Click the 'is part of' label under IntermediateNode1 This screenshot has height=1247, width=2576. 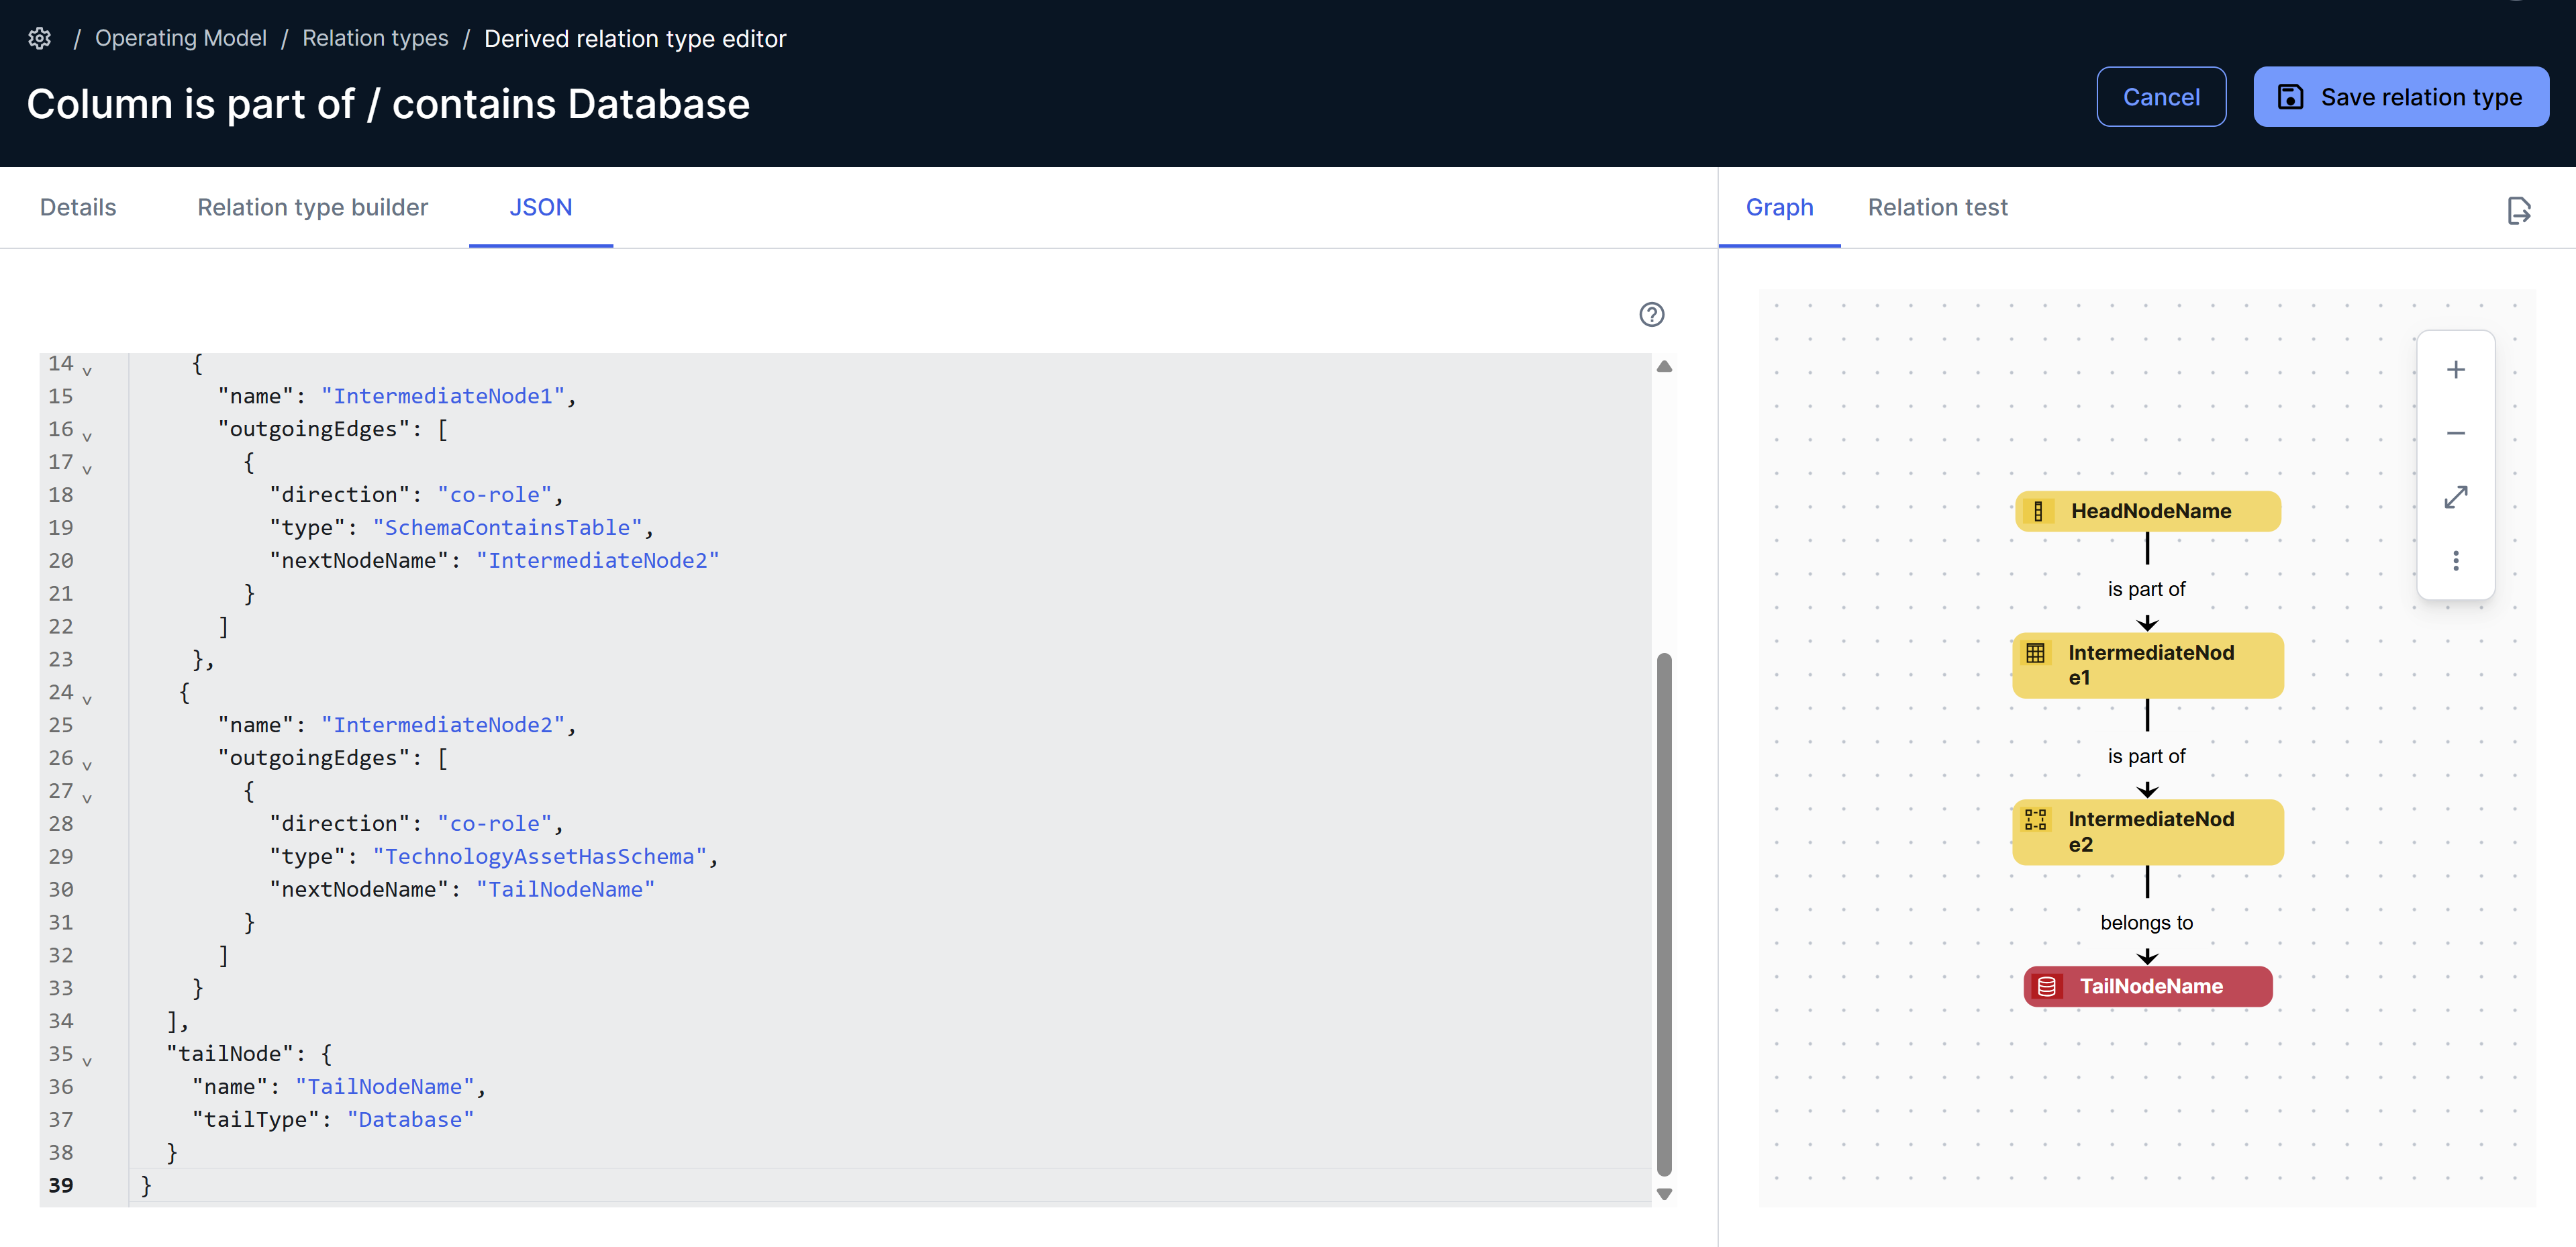coord(2146,756)
